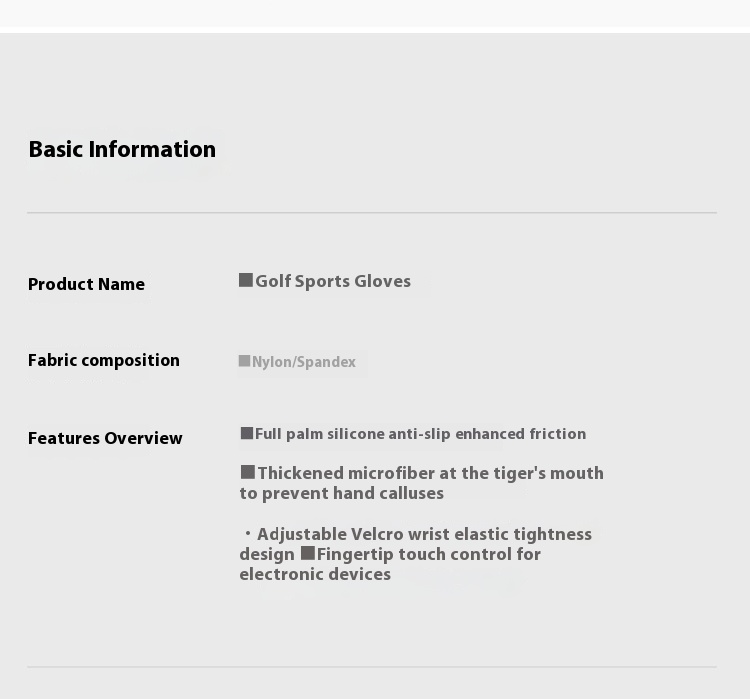The height and width of the screenshot is (699, 750).
Task: Select the Golf Sports Gloves text
Action: tap(333, 281)
